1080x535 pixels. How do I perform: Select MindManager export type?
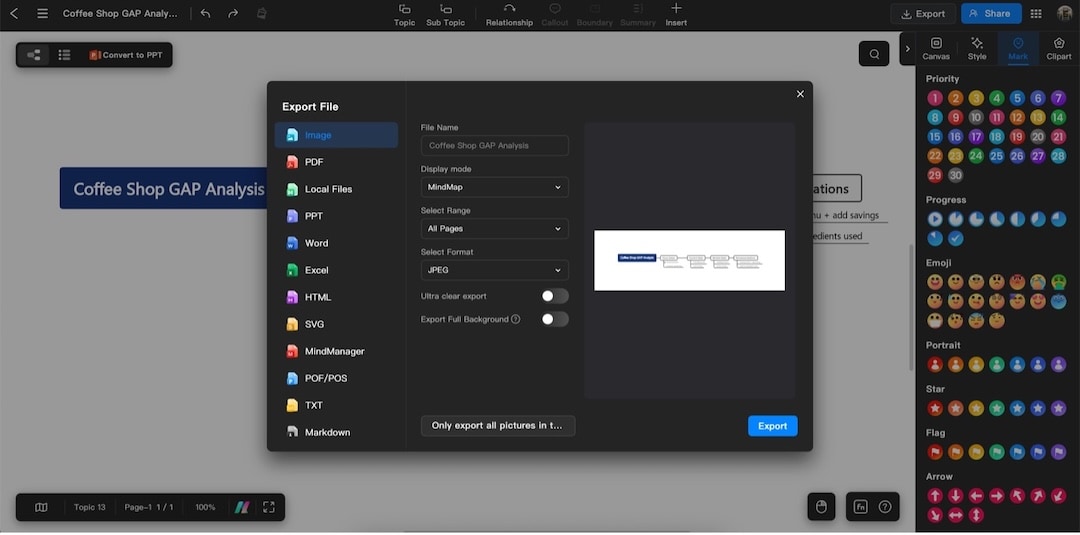[336, 351]
